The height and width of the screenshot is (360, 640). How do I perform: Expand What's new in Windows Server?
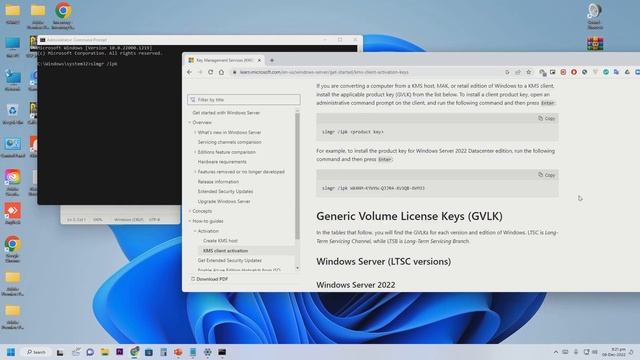point(195,132)
